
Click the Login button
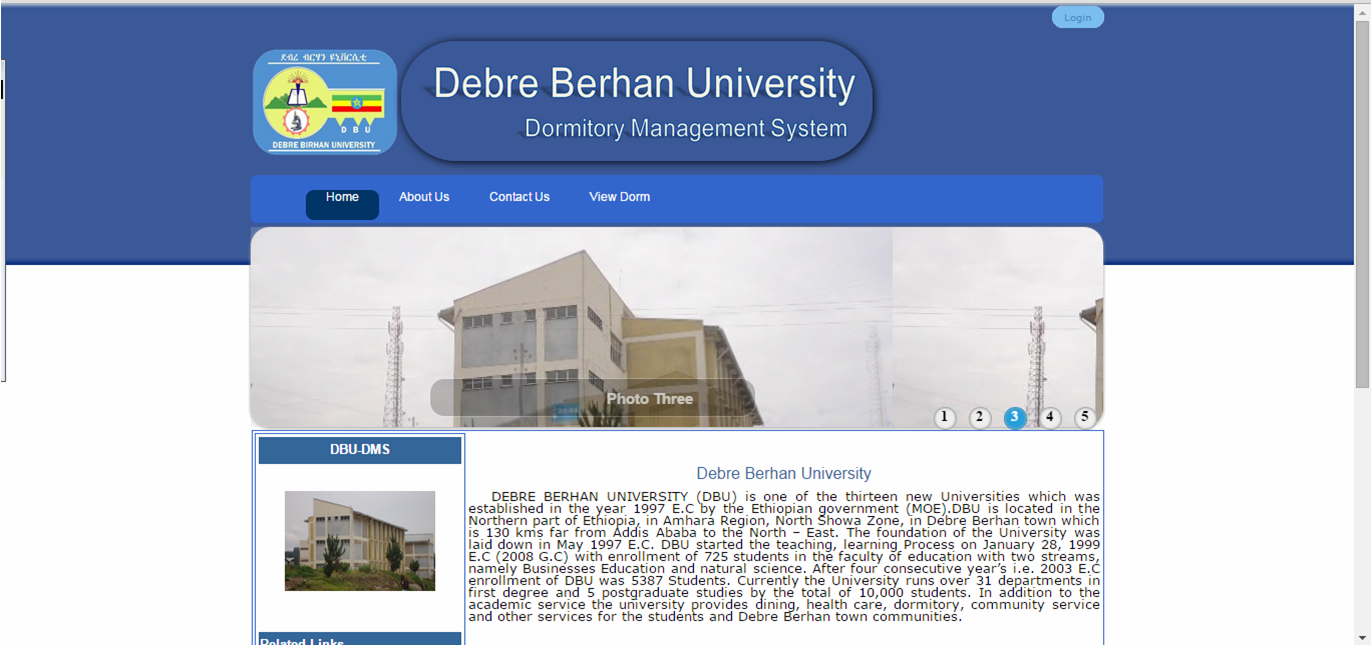coord(1077,17)
